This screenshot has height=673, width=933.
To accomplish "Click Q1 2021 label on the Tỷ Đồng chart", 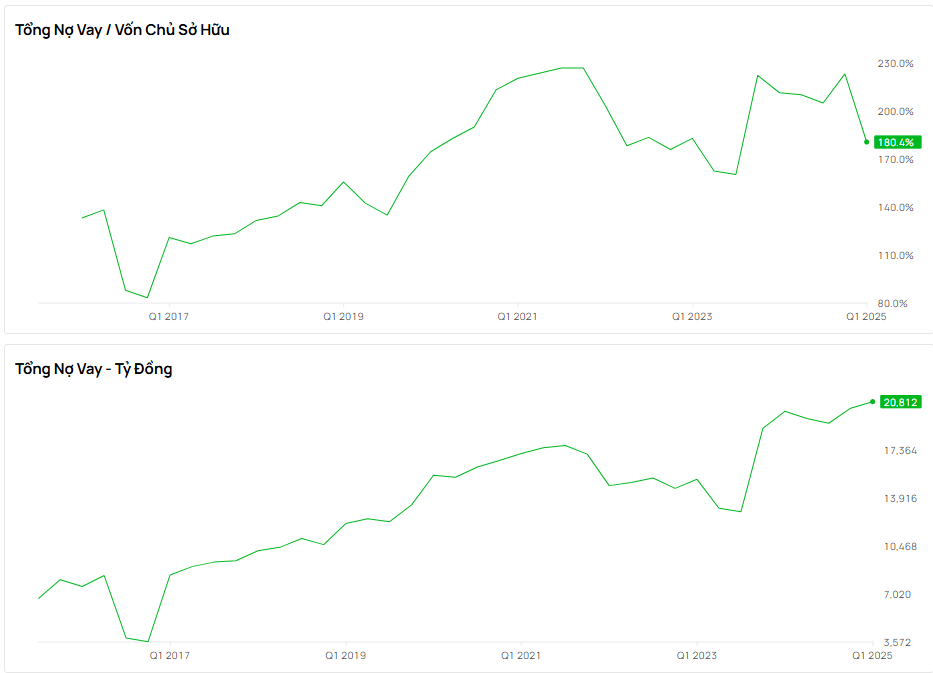I will click(521, 656).
